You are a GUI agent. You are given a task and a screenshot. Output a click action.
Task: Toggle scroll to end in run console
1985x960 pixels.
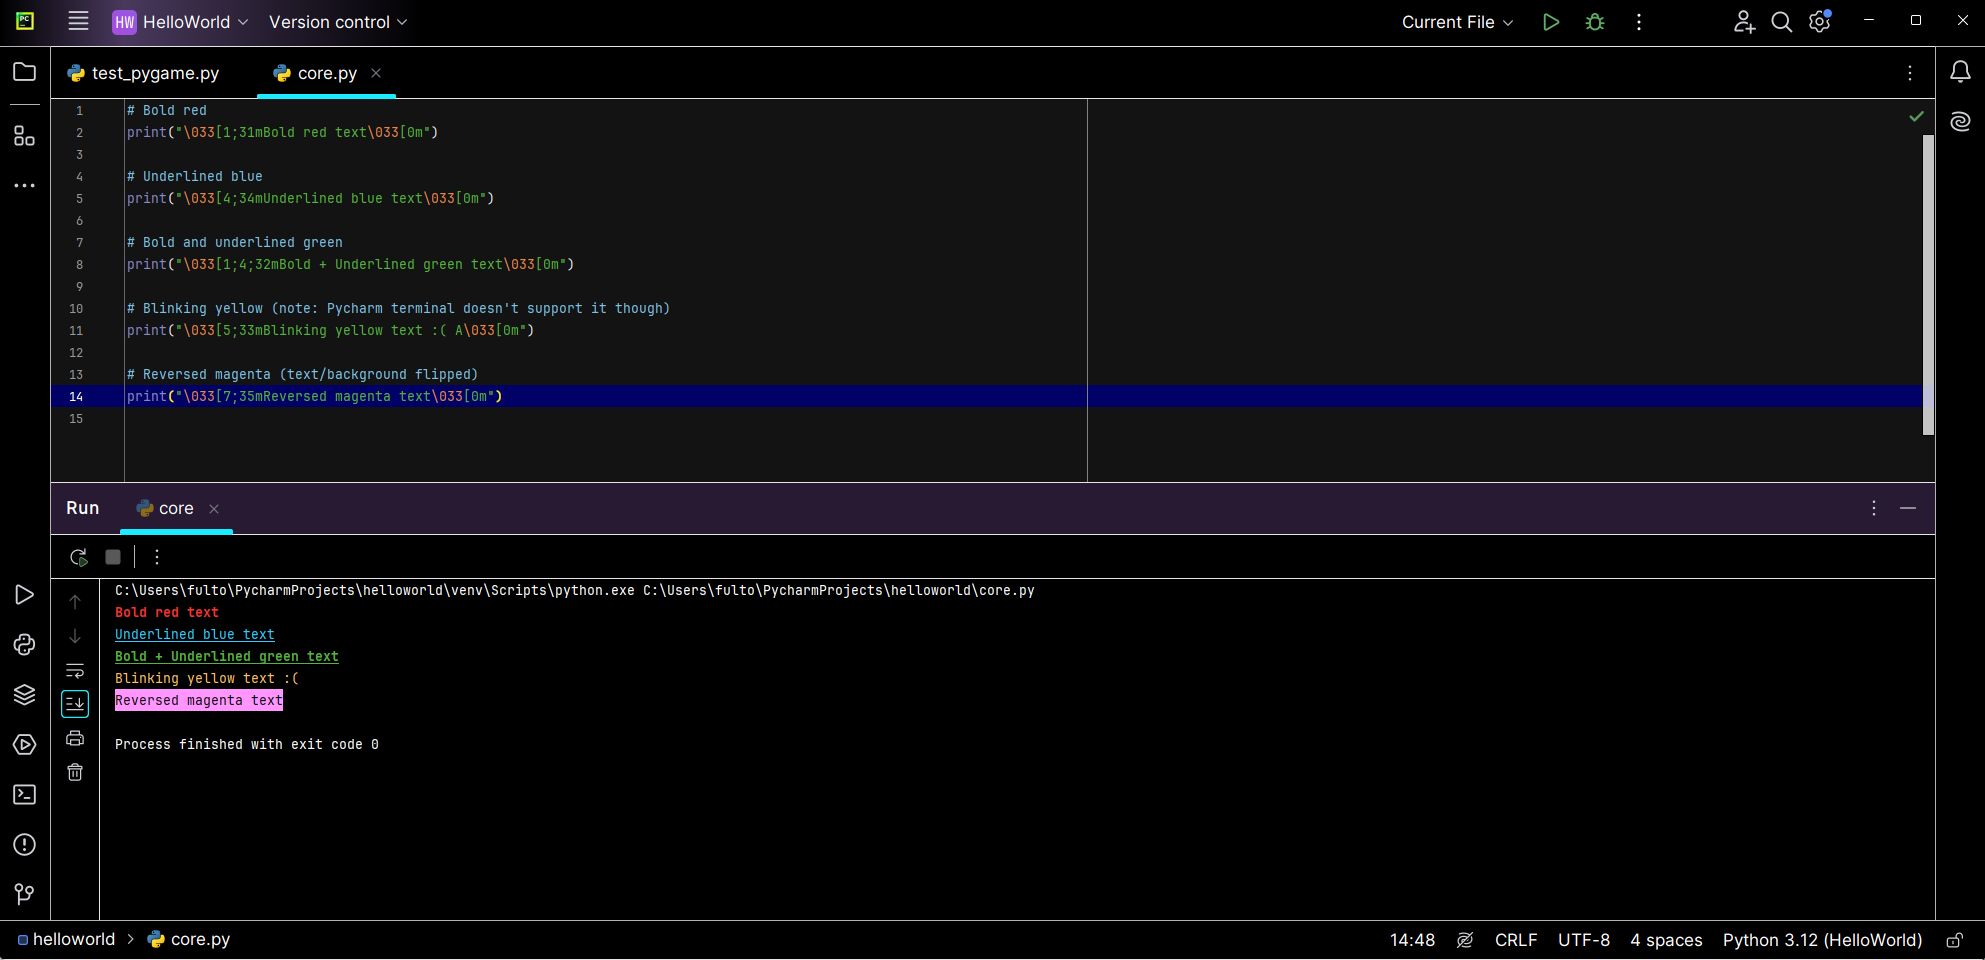[75, 704]
